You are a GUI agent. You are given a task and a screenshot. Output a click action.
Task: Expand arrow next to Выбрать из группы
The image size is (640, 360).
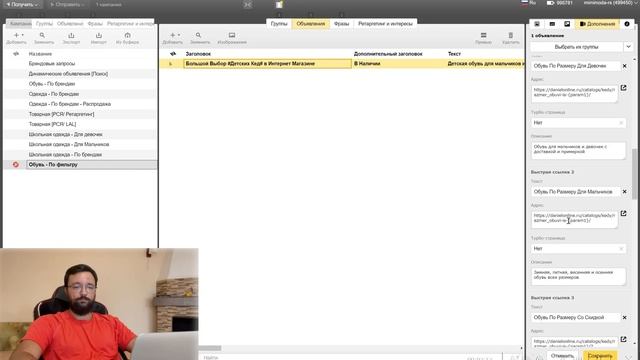click(629, 47)
